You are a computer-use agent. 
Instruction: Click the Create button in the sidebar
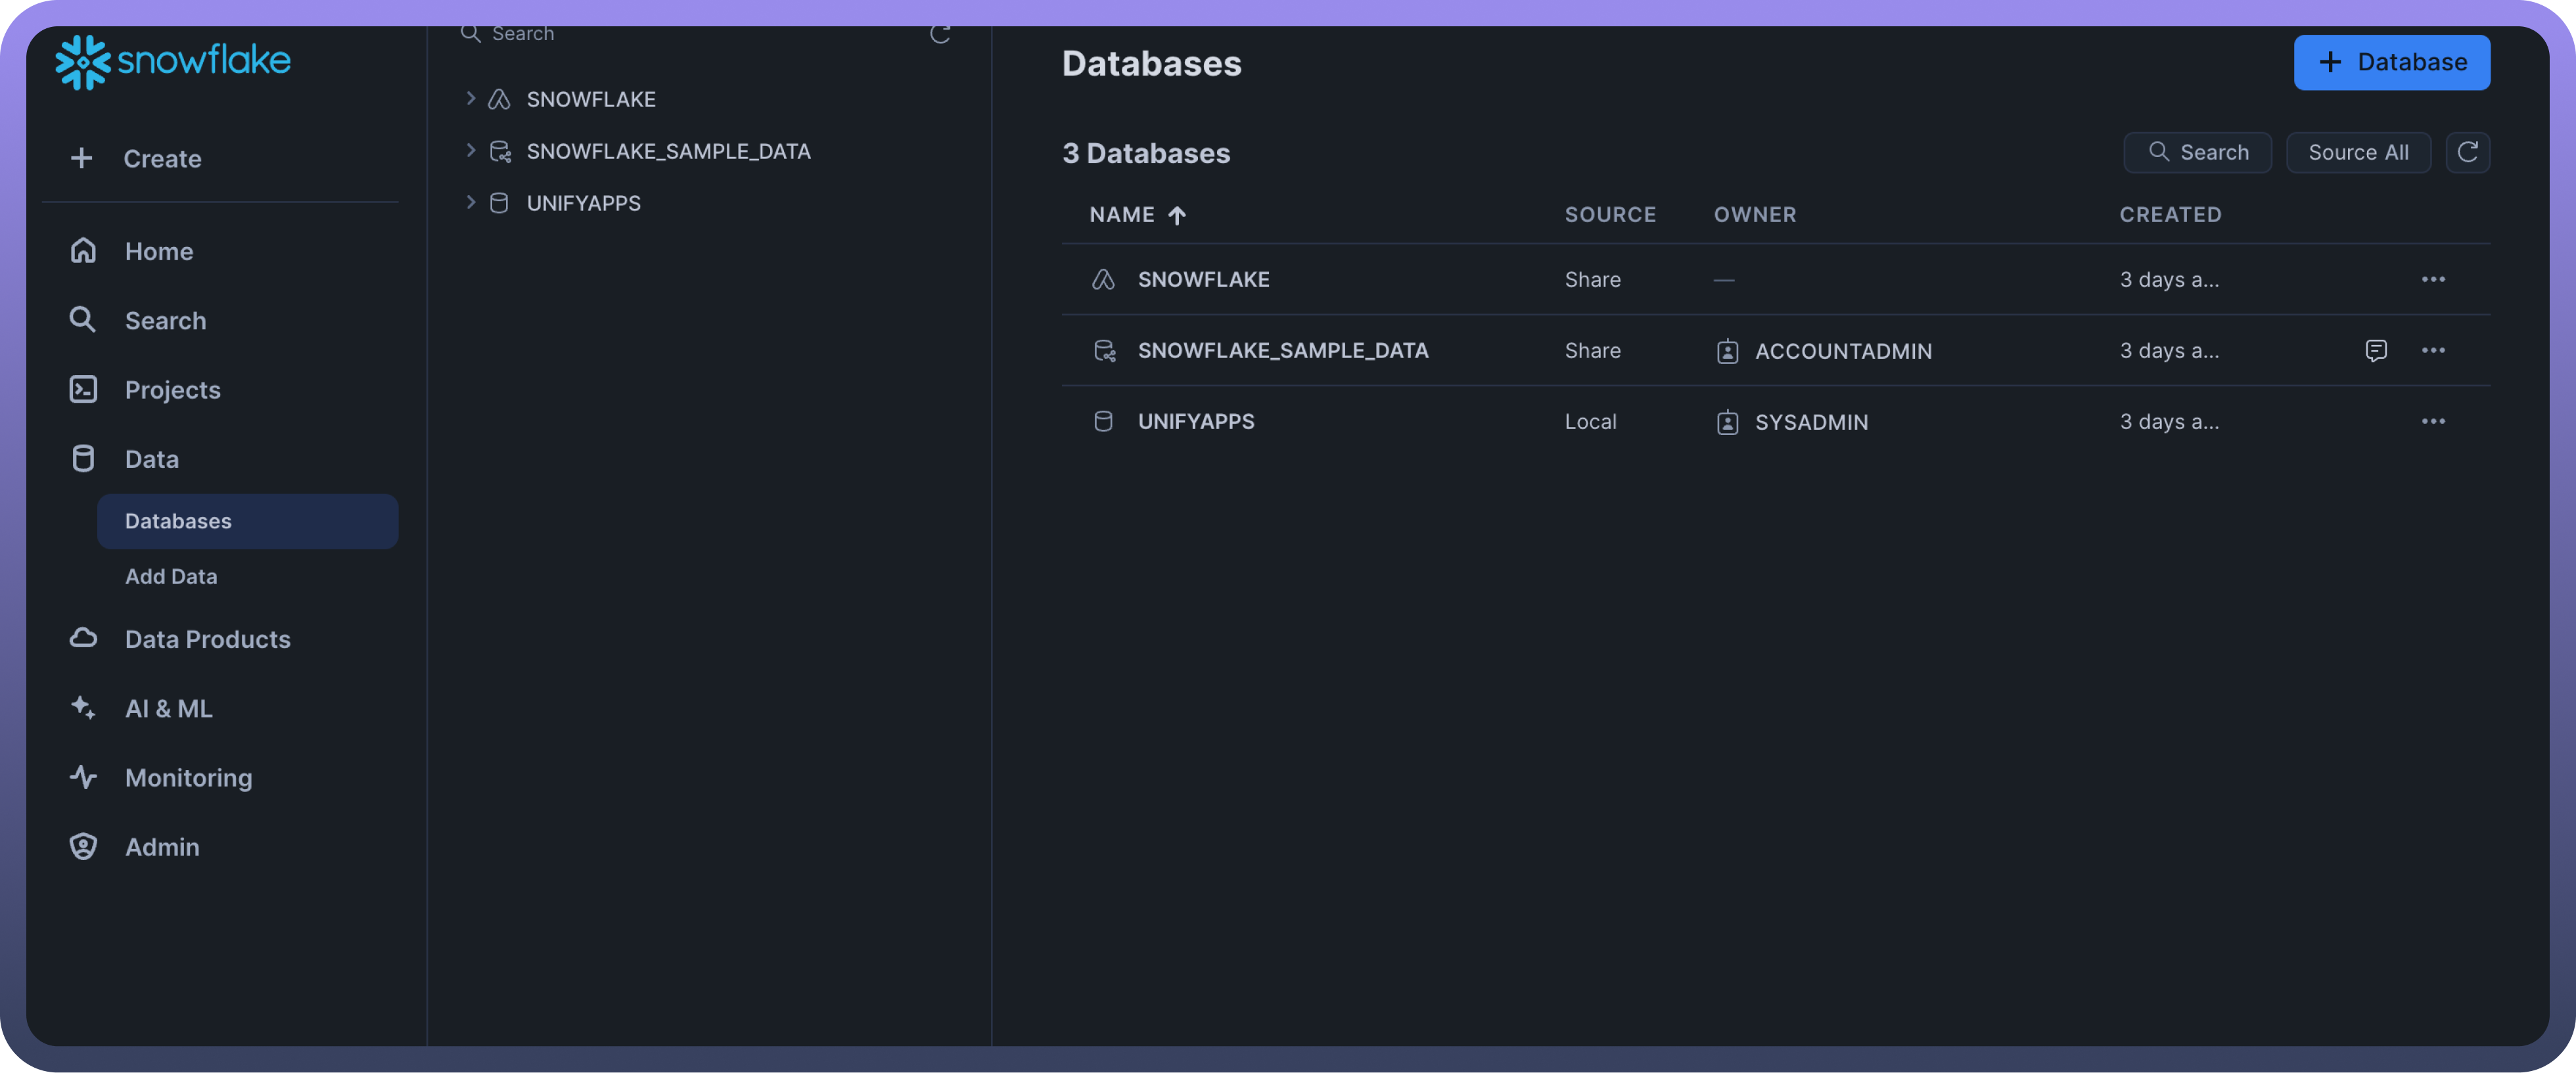click(162, 158)
